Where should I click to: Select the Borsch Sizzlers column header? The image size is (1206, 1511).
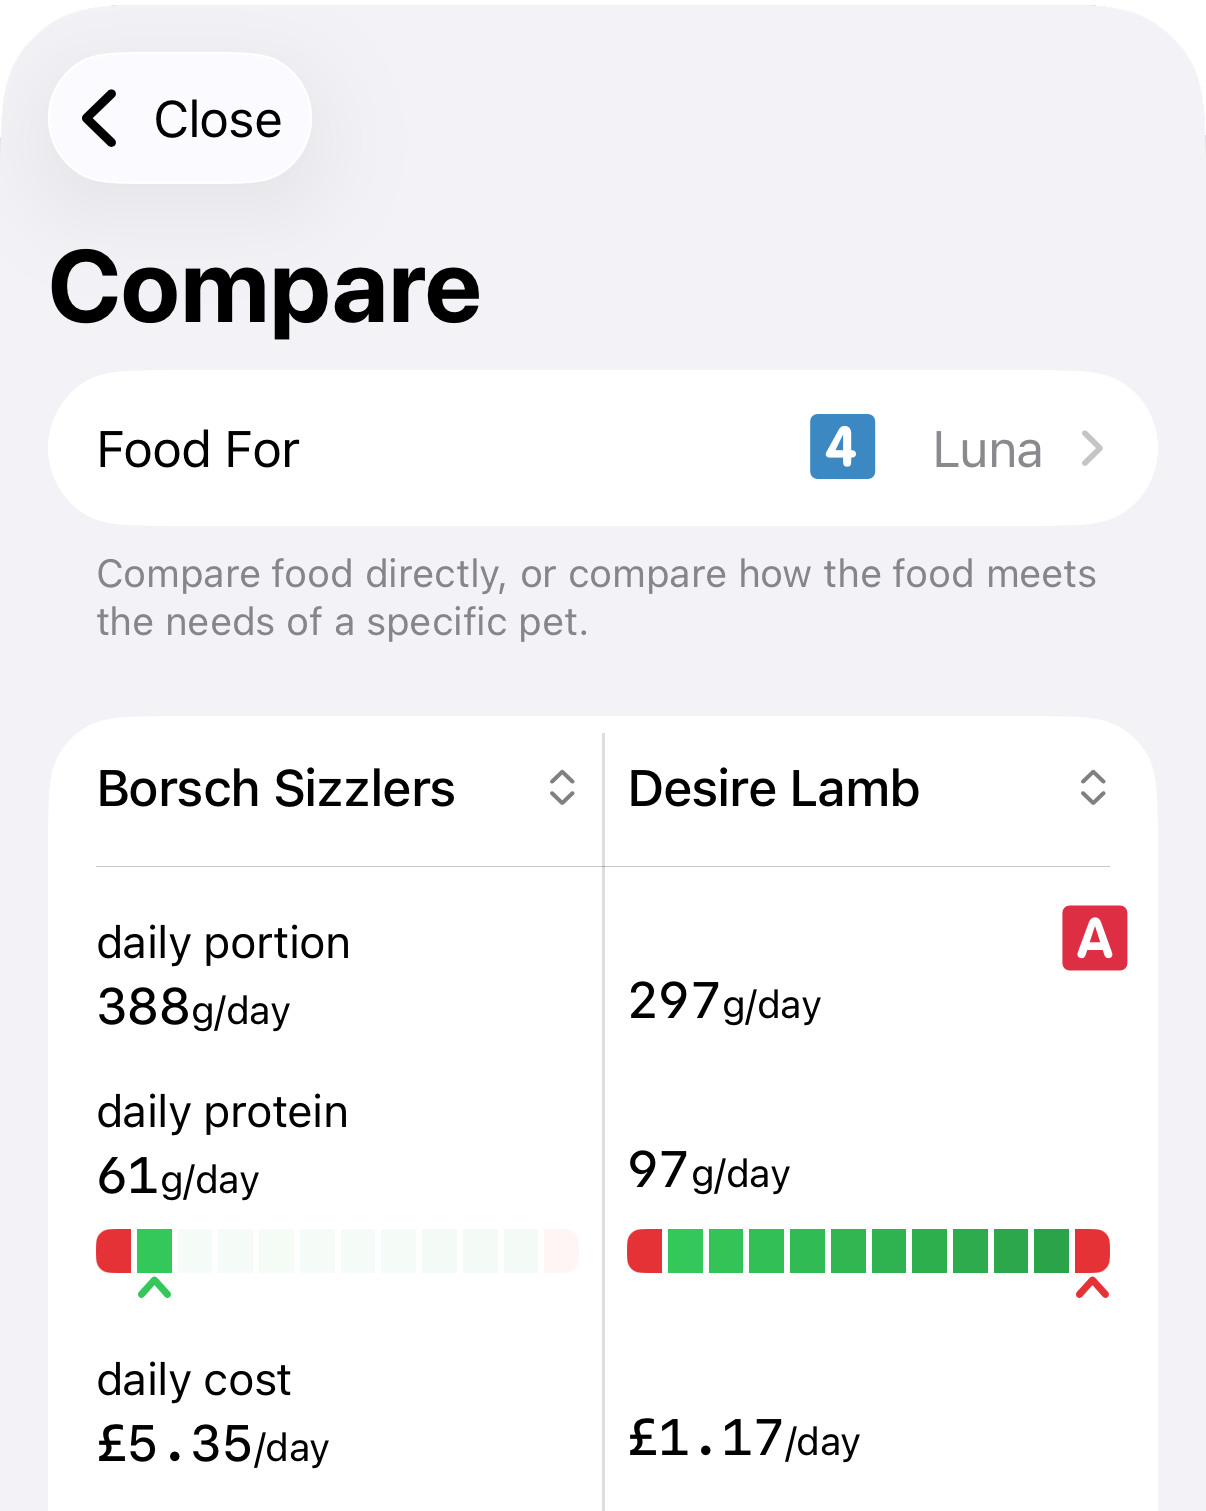tap(276, 788)
